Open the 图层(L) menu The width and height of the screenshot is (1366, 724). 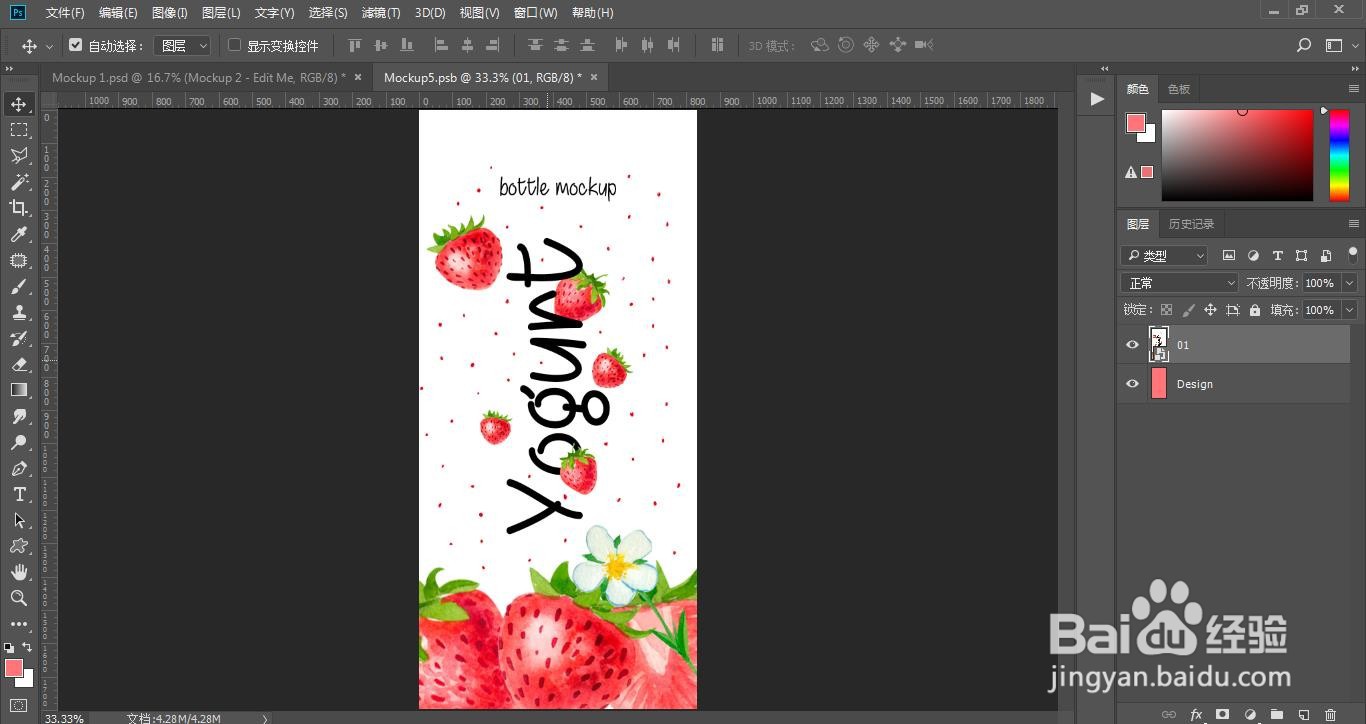click(221, 13)
